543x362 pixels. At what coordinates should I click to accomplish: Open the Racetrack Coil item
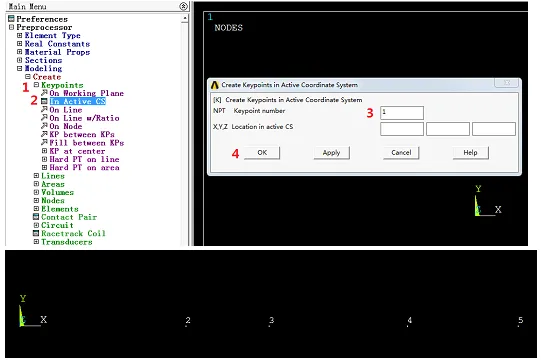pyautogui.click(x=73, y=233)
